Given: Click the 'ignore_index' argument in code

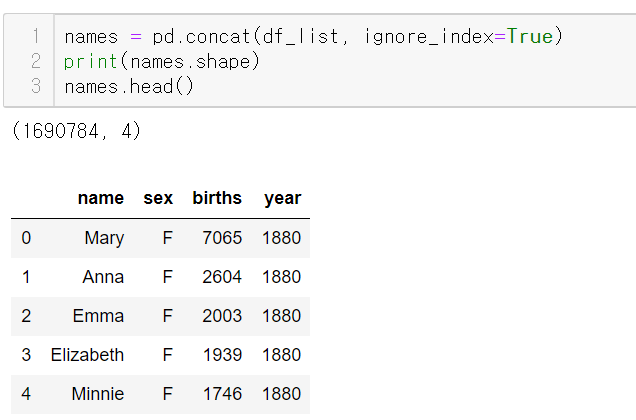Looking at the screenshot, I should [x=429, y=37].
